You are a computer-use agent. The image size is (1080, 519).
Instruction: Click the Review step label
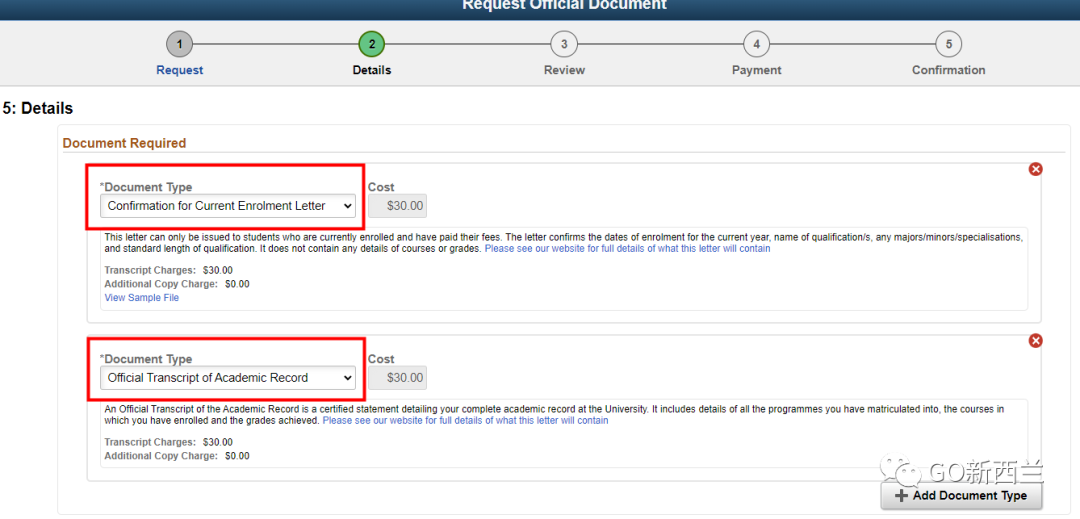coord(564,70)
